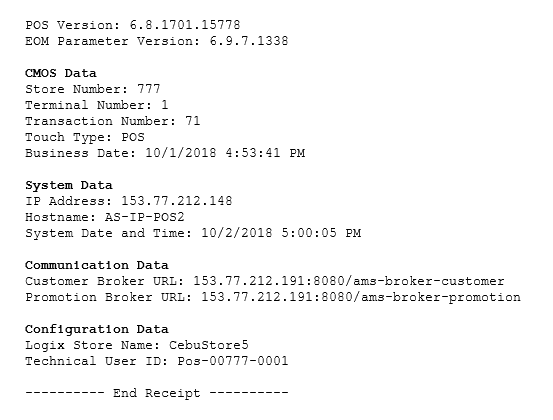The image size is (553, 420).
Task: Click the IP Address 153.77.212.148 text
Action: [129, 201]
